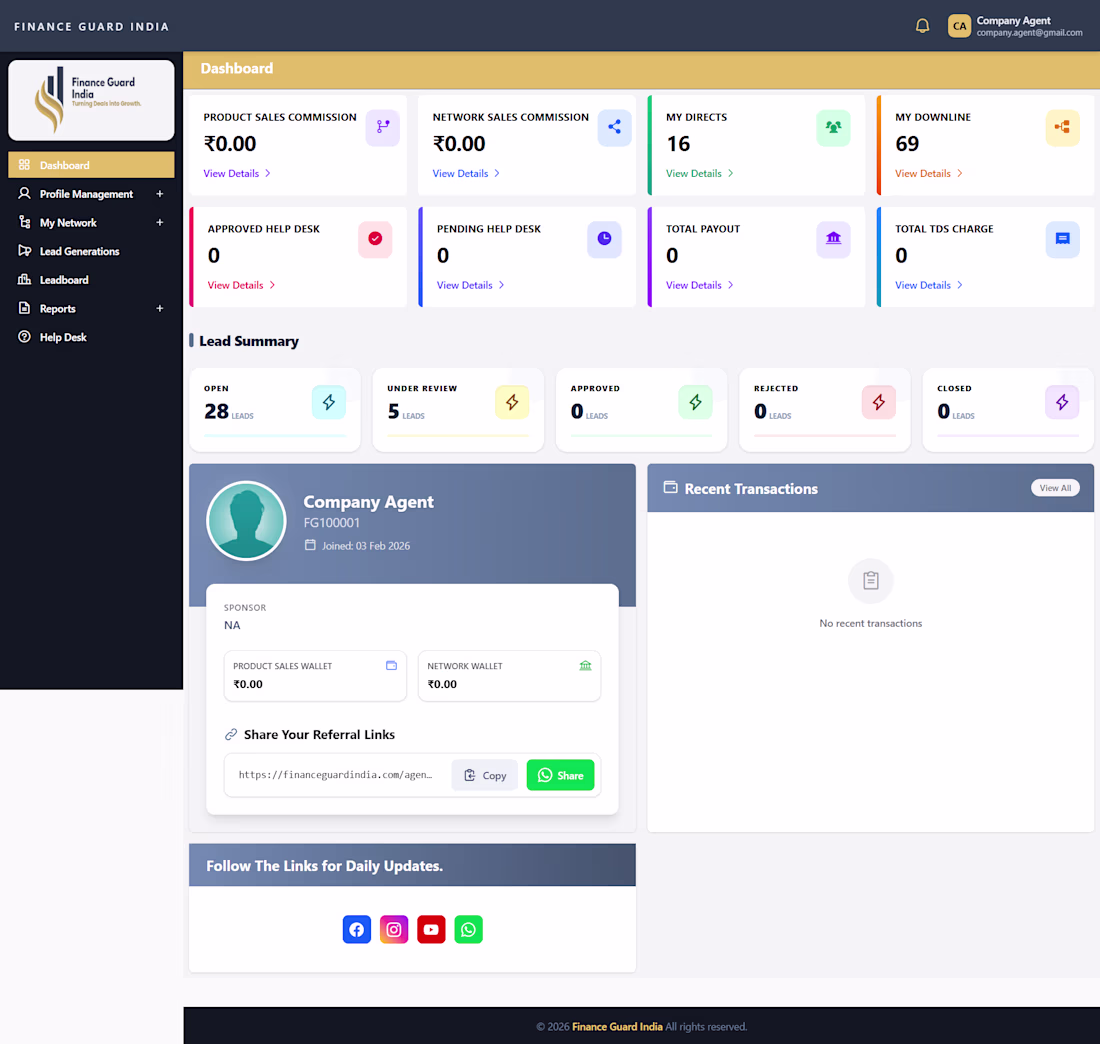Click View All transactions button
The height and width of the screenshot is (1044, 1100).
1055,488
